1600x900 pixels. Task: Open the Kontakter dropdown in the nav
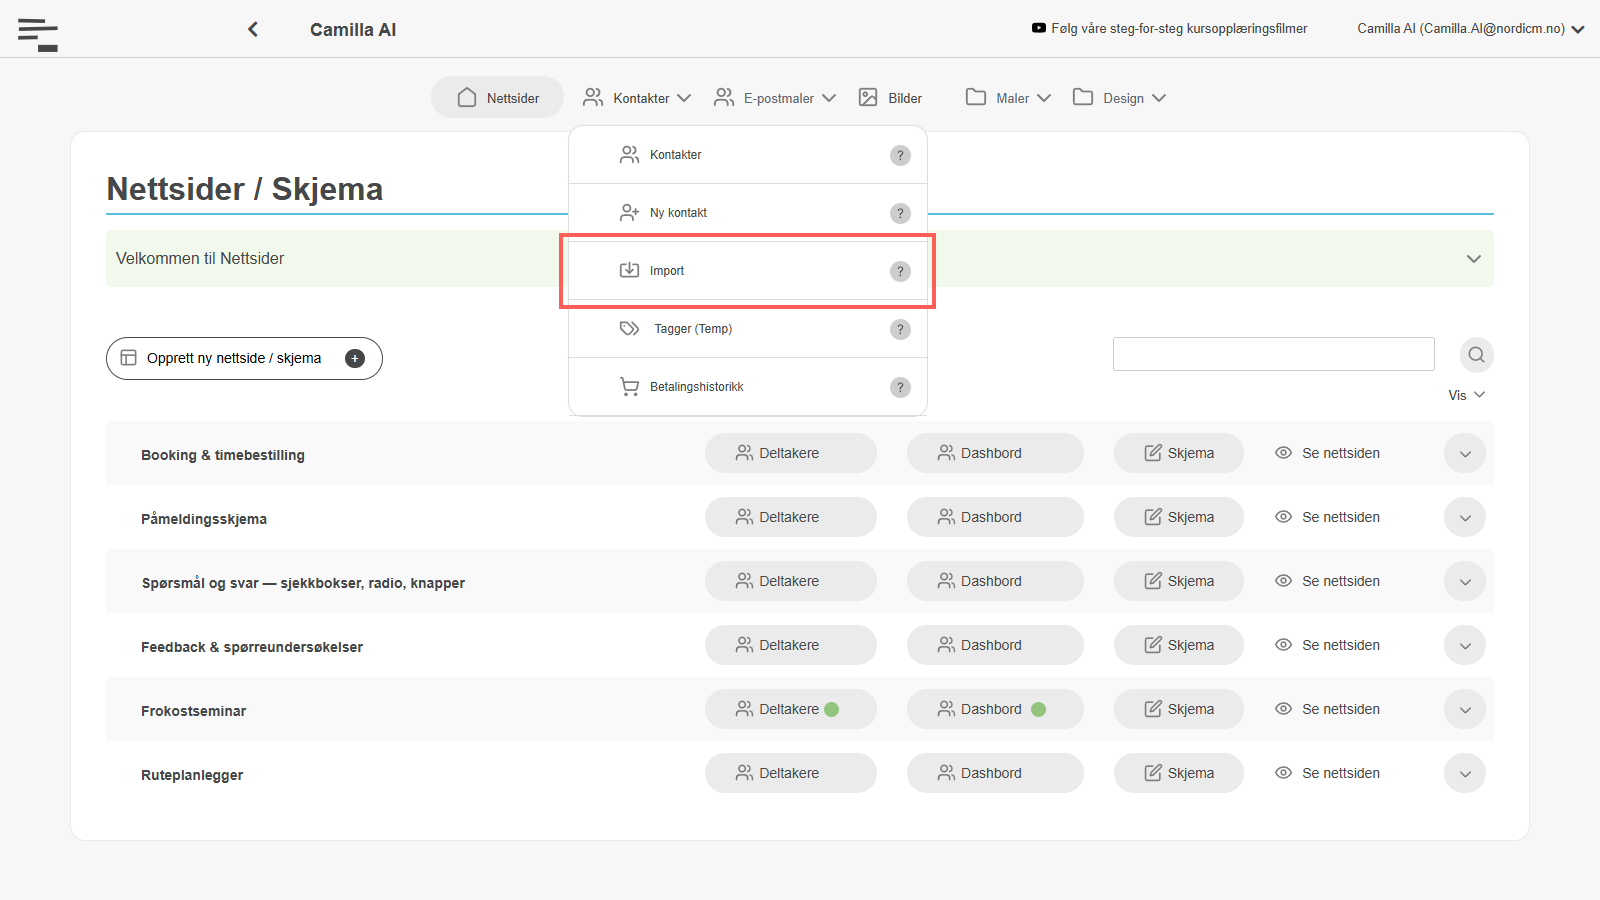(x=637, y=98)
